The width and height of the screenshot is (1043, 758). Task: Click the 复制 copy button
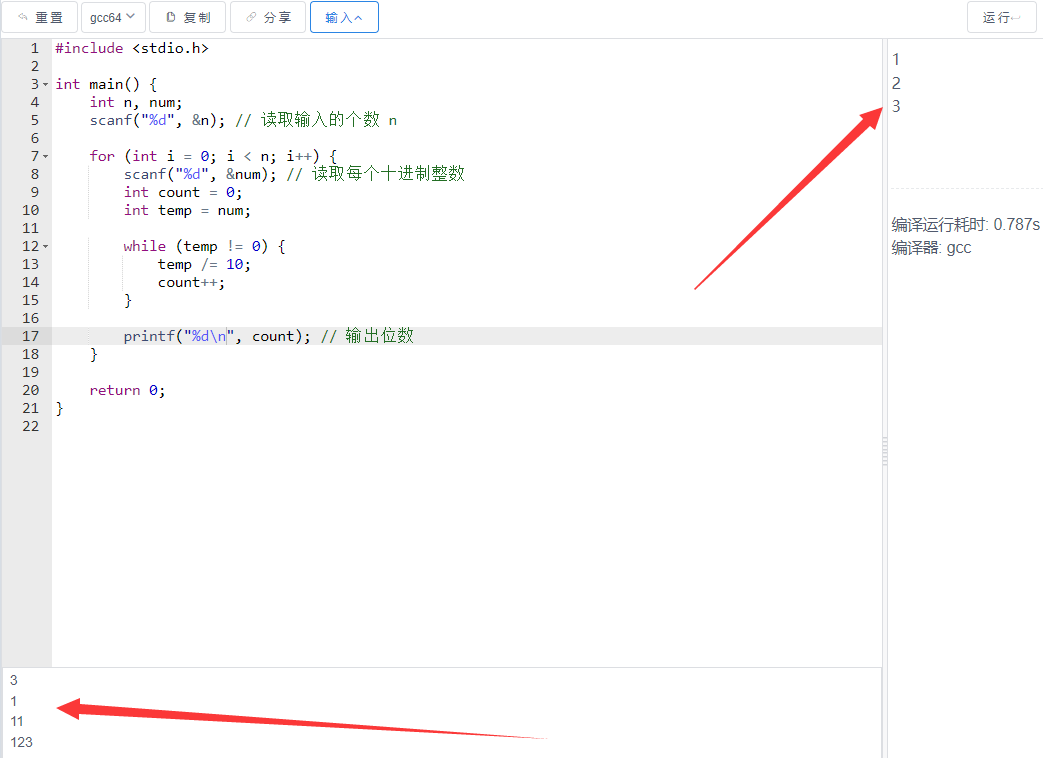pos(188,17)
